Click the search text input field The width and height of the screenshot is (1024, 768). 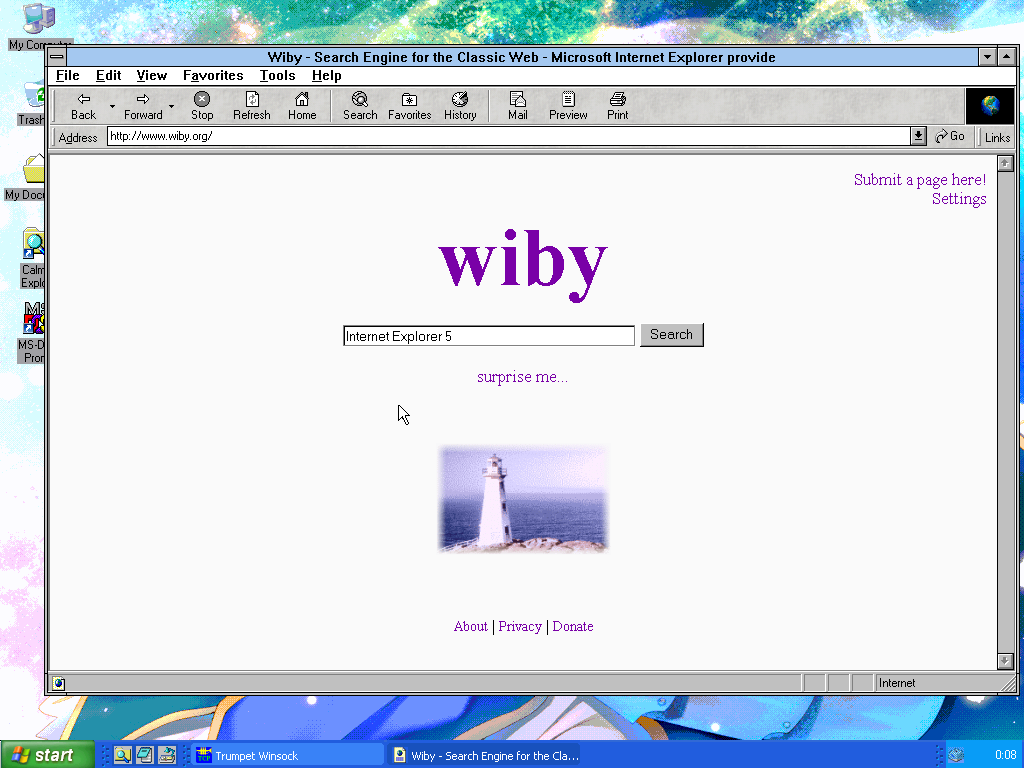point(489,336)
